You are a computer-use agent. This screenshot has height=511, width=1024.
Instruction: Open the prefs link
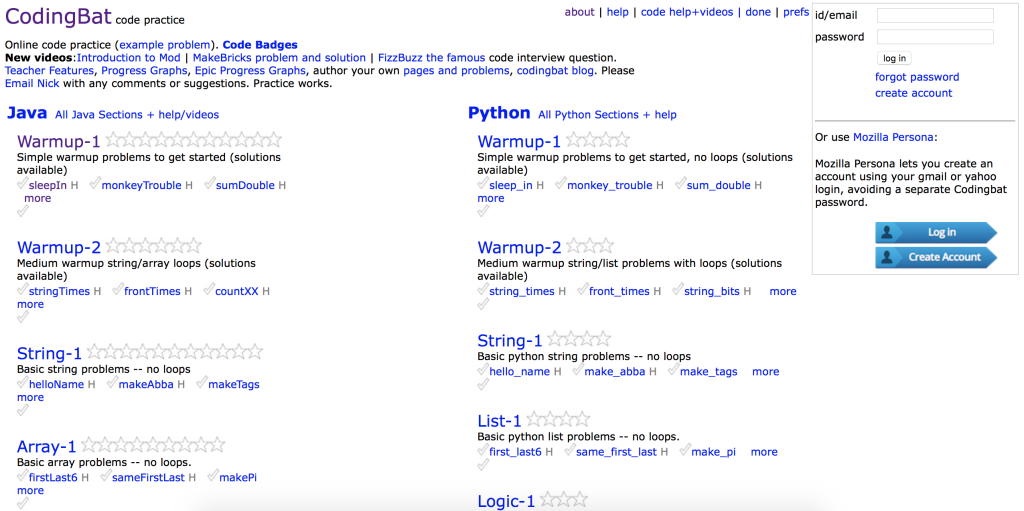coord(796,12)
